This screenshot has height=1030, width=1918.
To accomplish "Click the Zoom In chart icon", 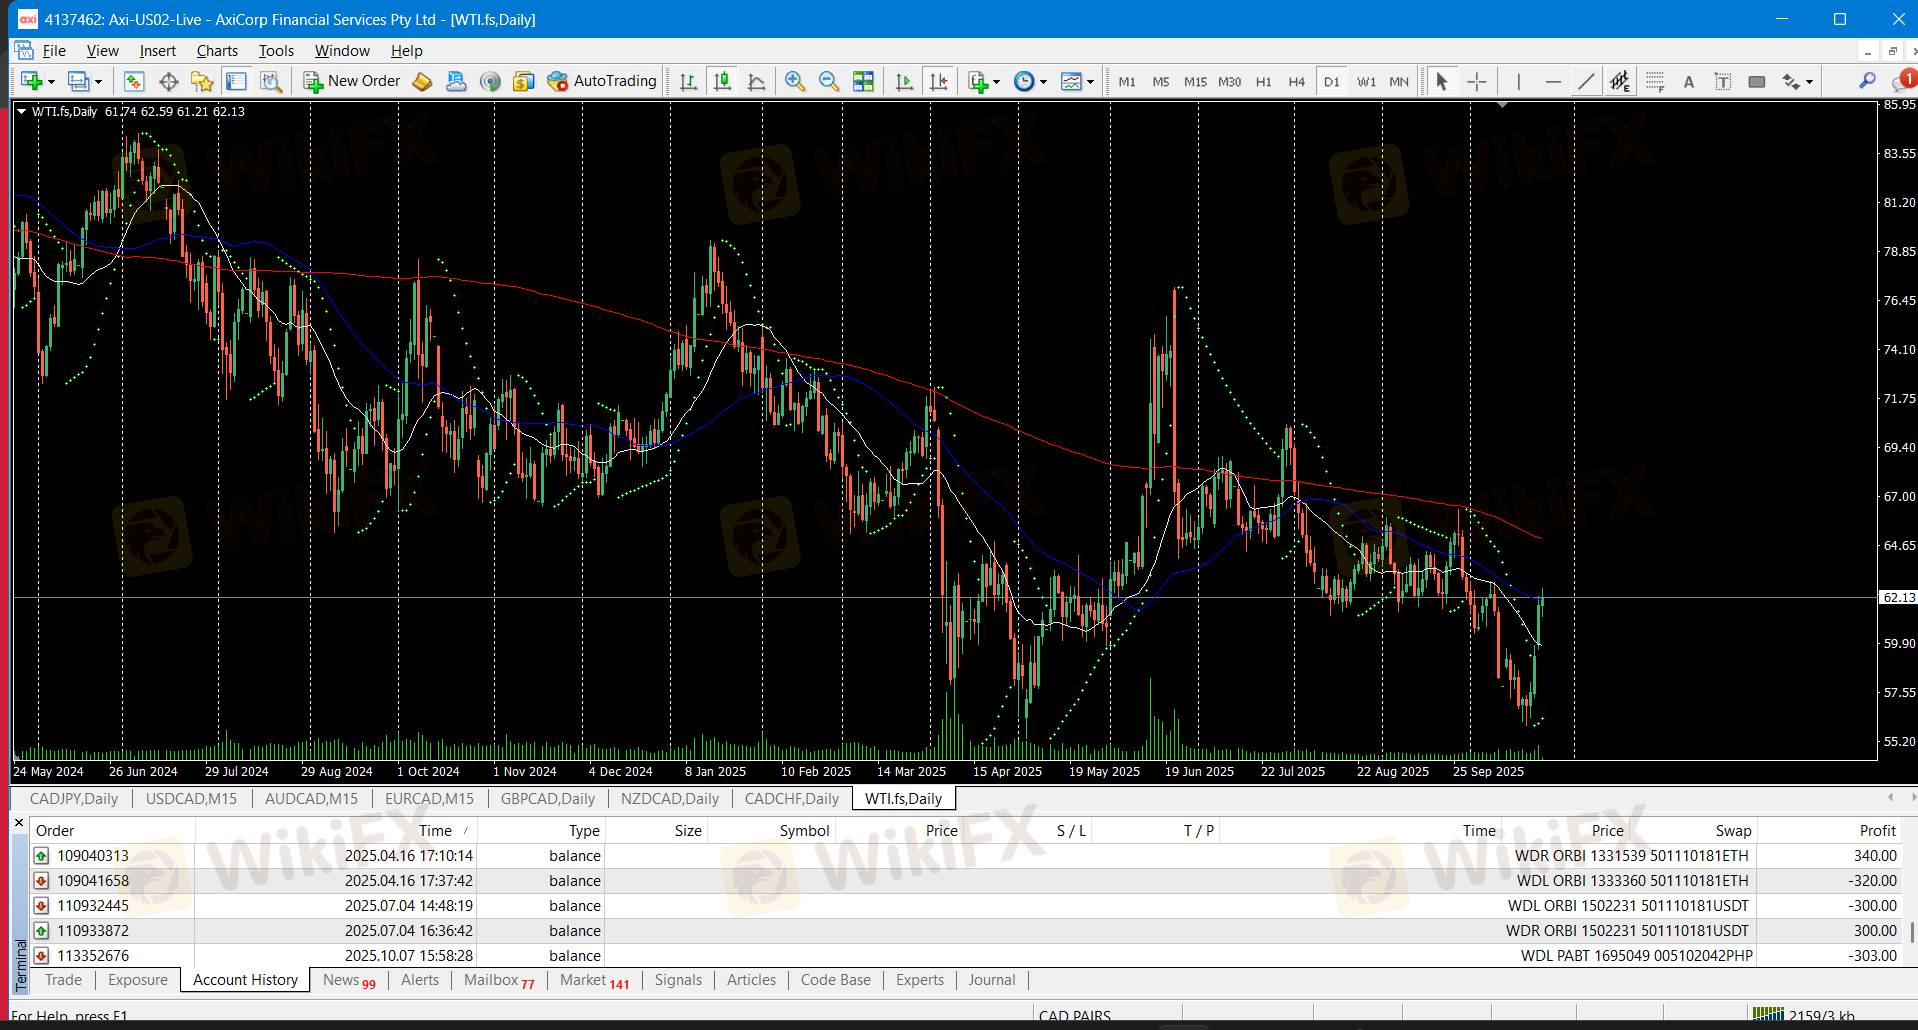I will [x=795, y=82].
